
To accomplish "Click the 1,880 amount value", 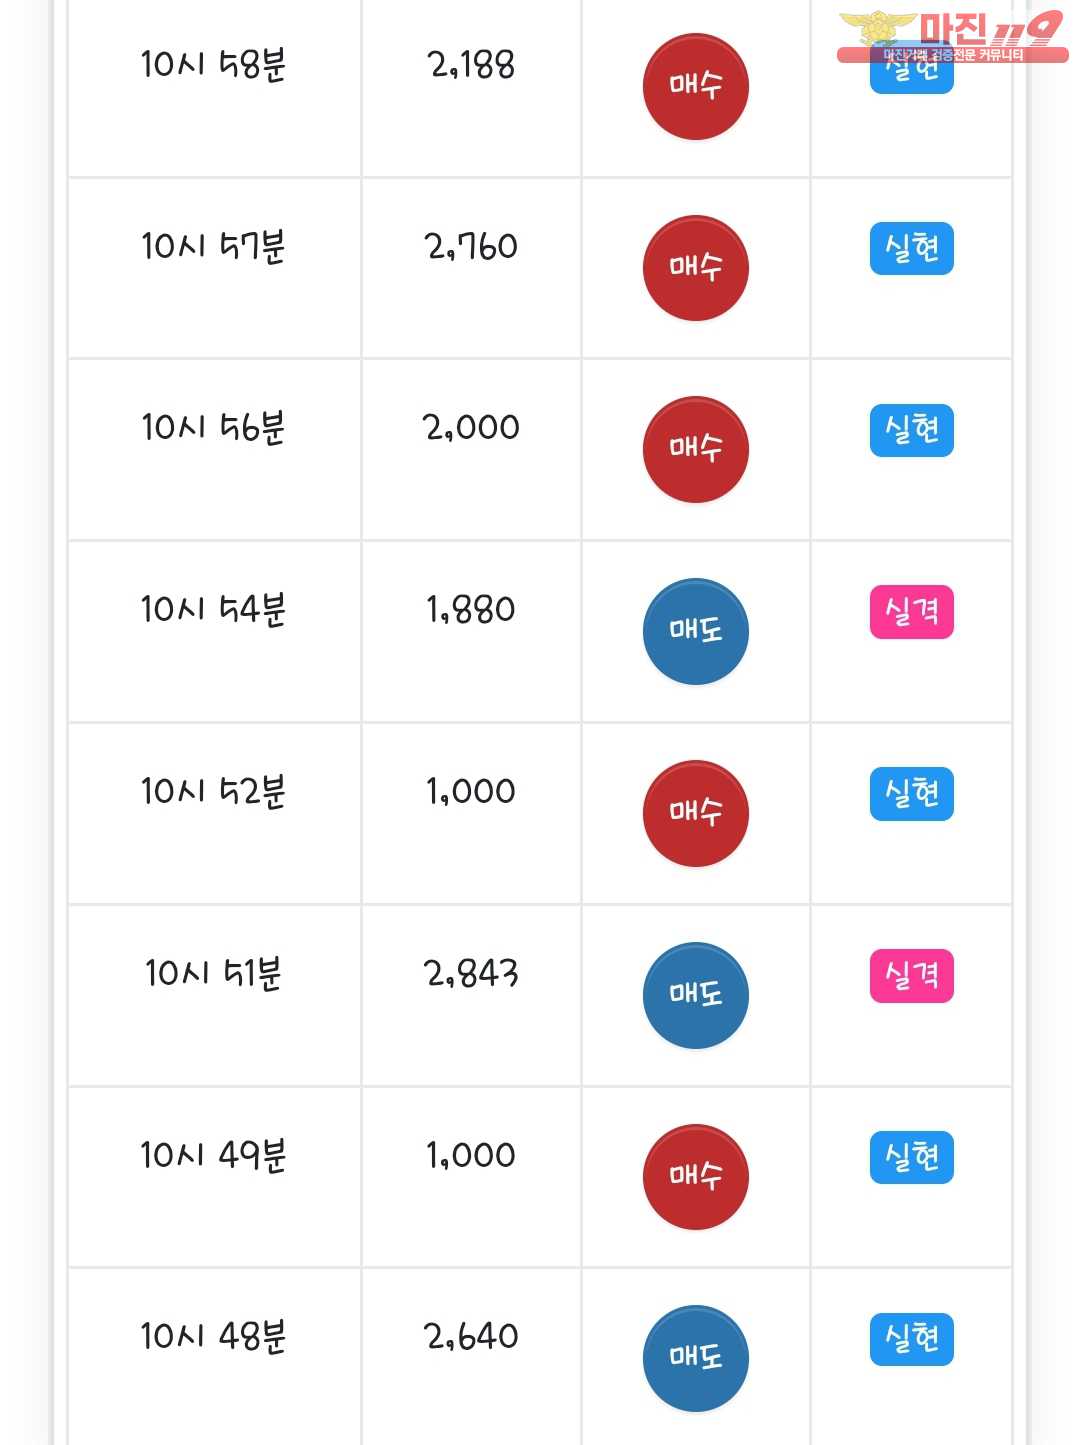I will pos(471,610).
